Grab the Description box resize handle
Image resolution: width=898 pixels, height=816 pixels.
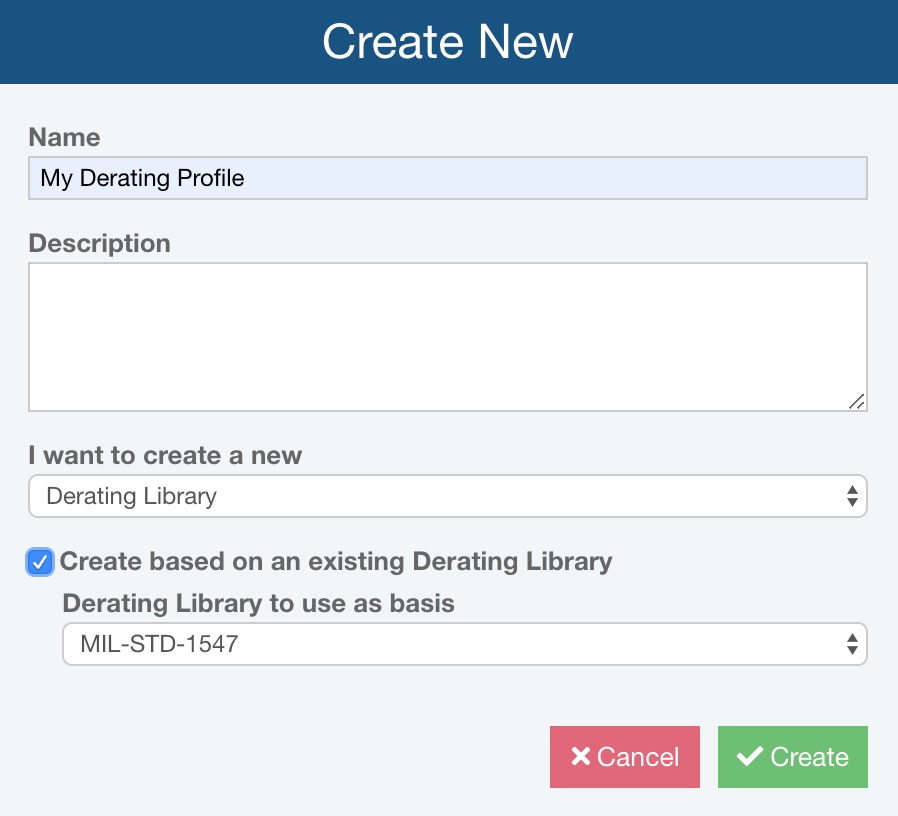[857, 401]
